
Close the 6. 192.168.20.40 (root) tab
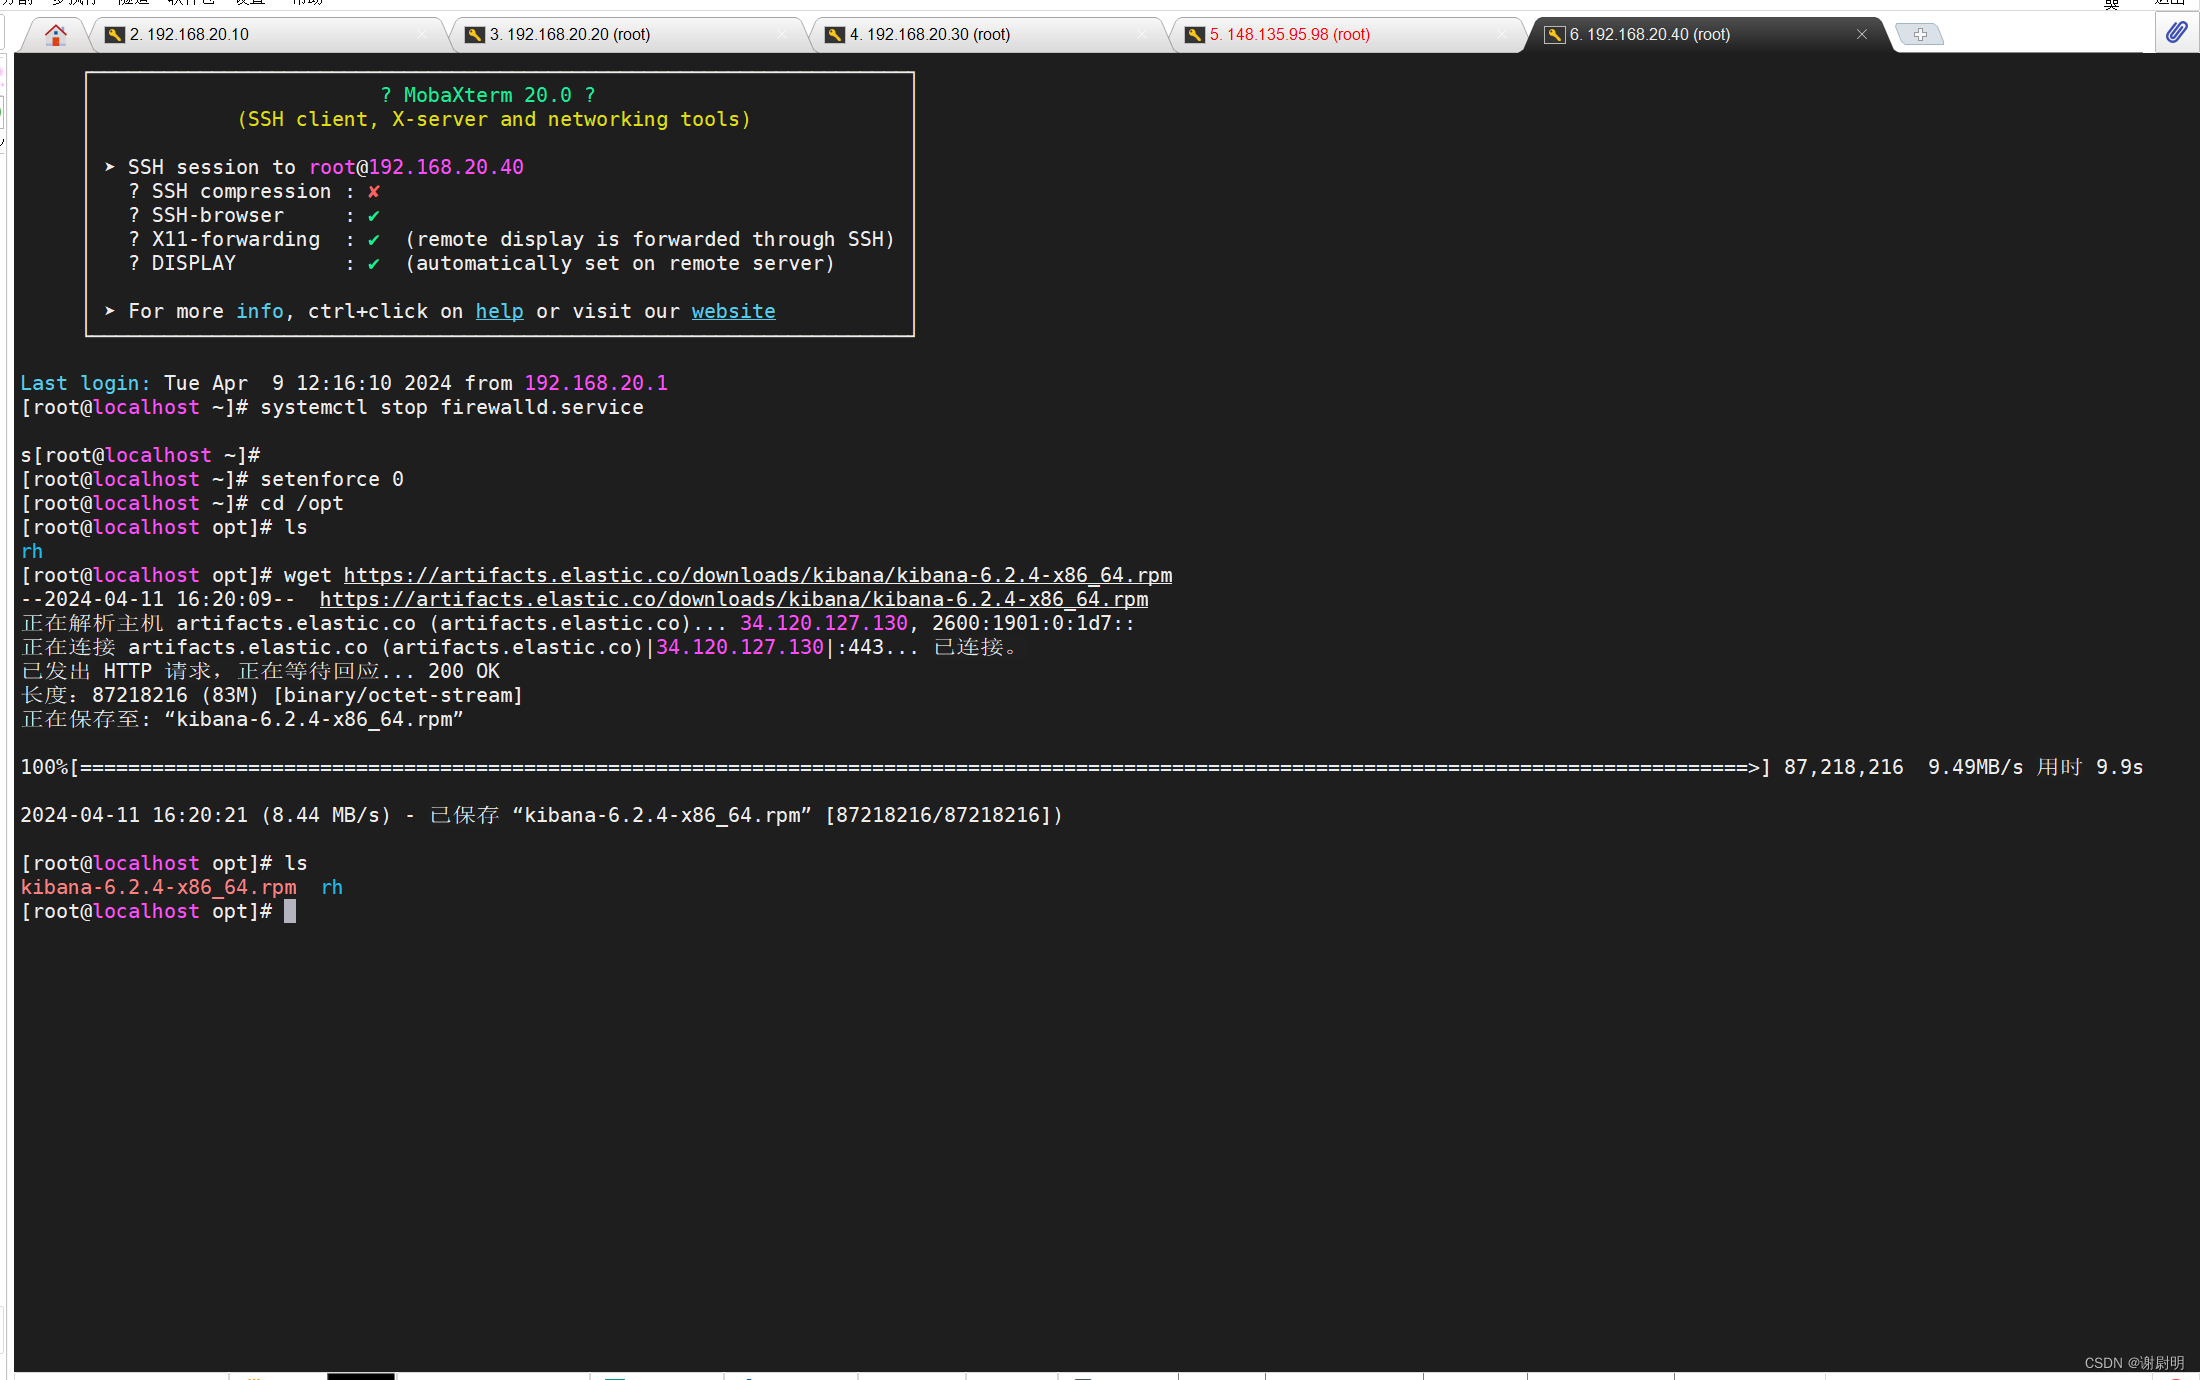point(1862,34)
